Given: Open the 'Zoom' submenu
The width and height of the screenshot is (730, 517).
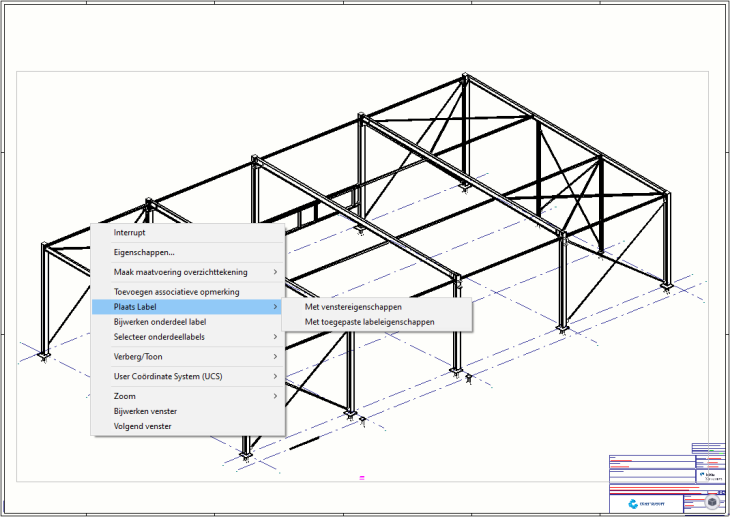Looking at the screenshot, I should [125, 396].
